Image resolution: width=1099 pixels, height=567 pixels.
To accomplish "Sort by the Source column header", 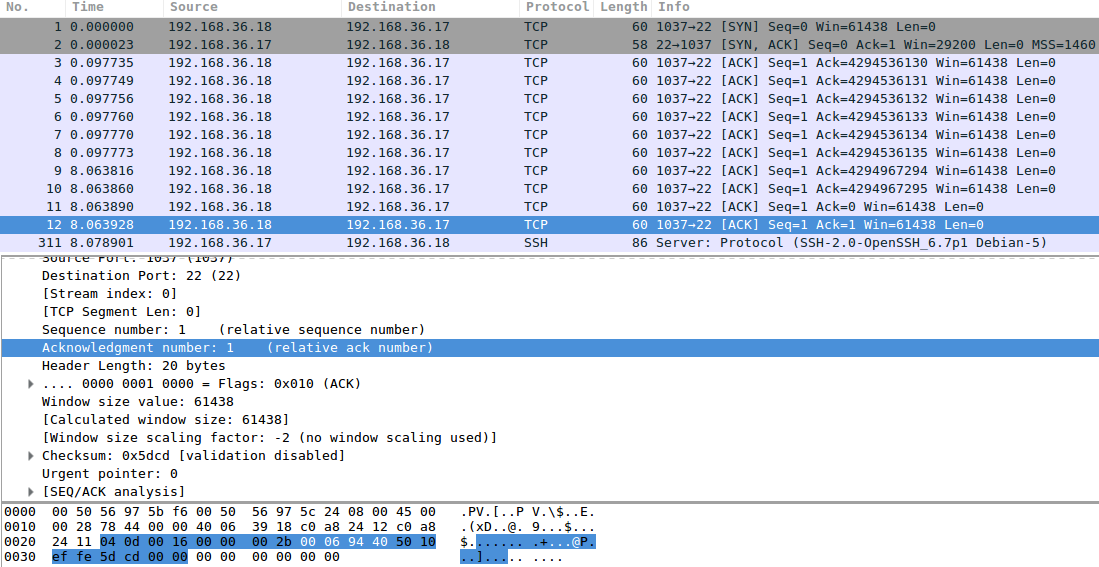I will [194, 7].
